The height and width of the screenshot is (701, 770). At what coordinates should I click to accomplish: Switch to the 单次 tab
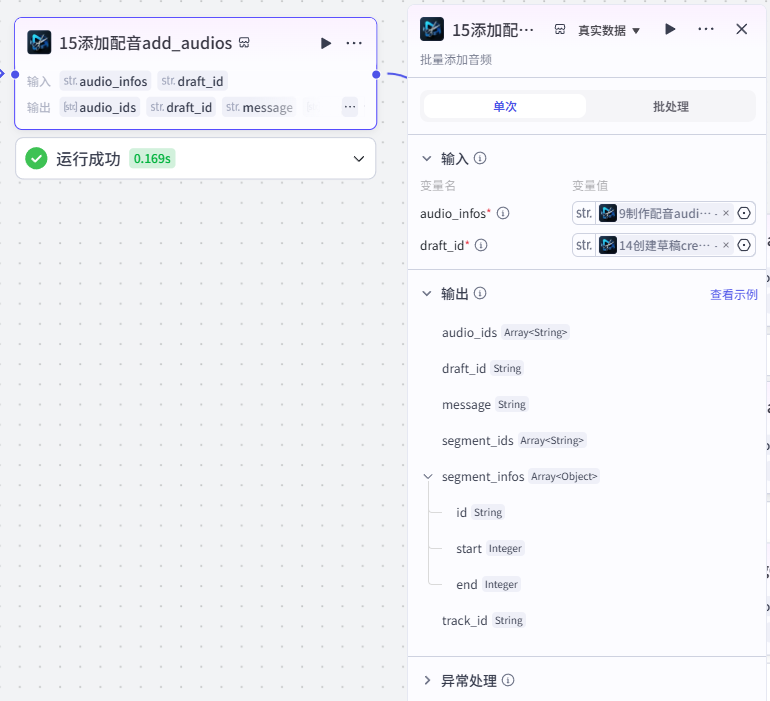pos(505,106)
